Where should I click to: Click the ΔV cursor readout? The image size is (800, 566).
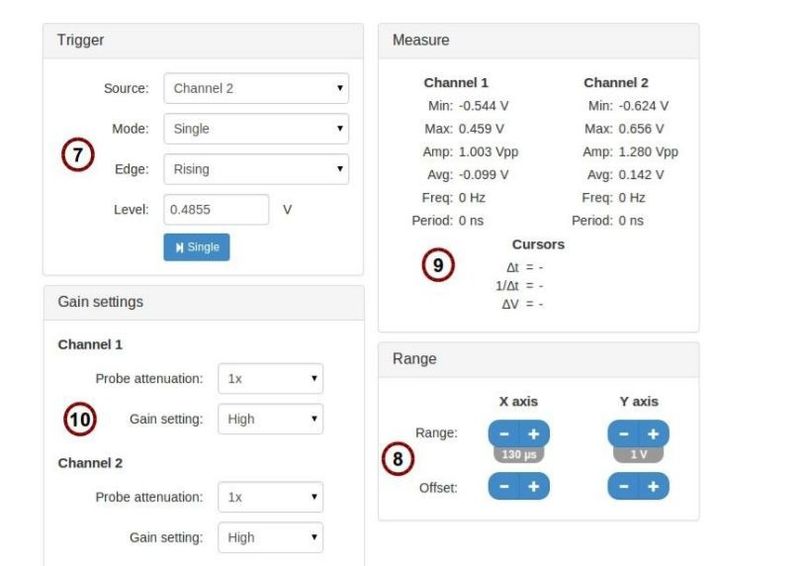(x=522, y=304)
